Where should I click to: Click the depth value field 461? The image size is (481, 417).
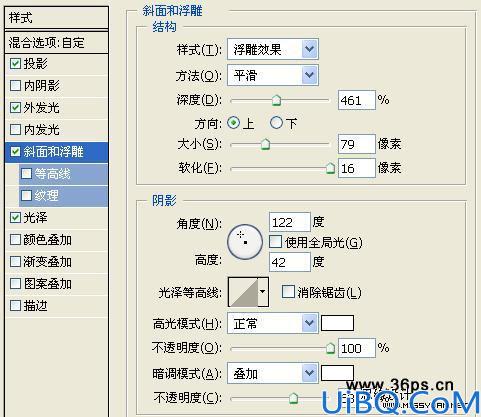click(357, 100)
